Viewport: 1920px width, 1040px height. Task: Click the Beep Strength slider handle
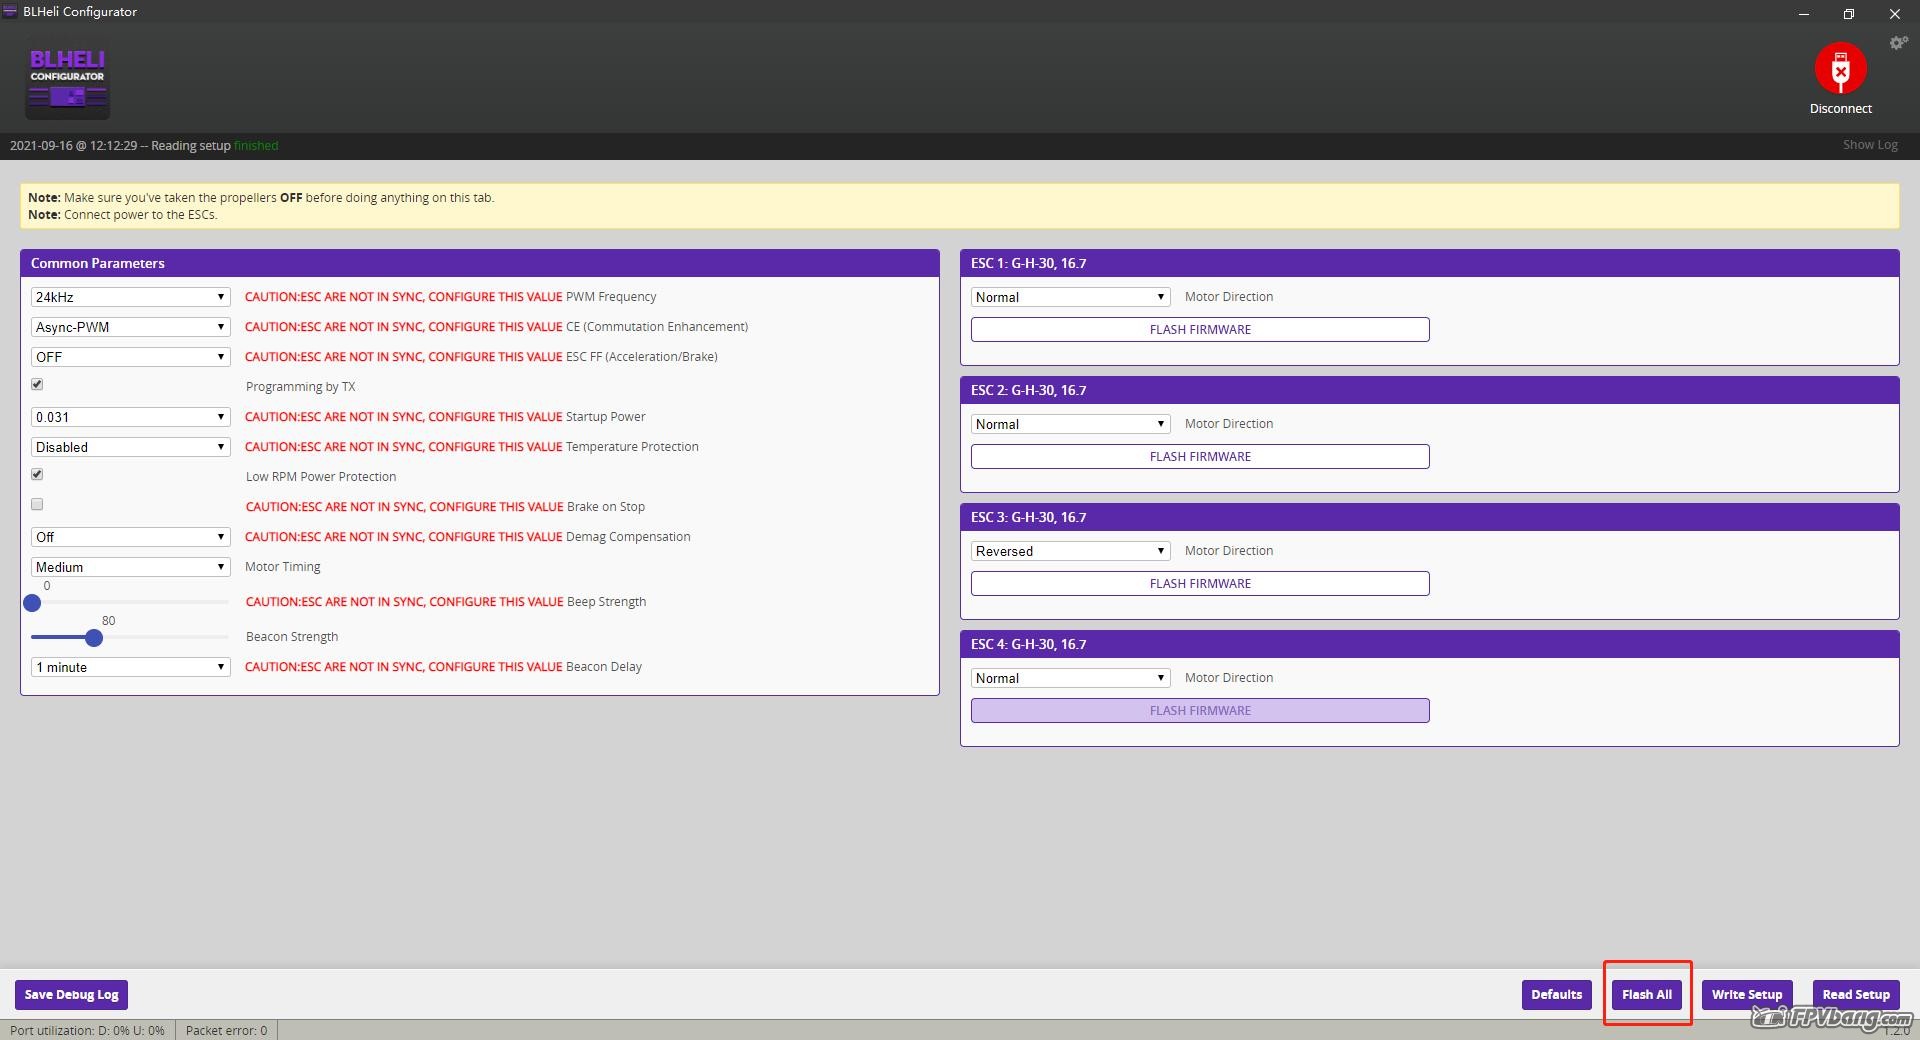[x=32, y=602]
